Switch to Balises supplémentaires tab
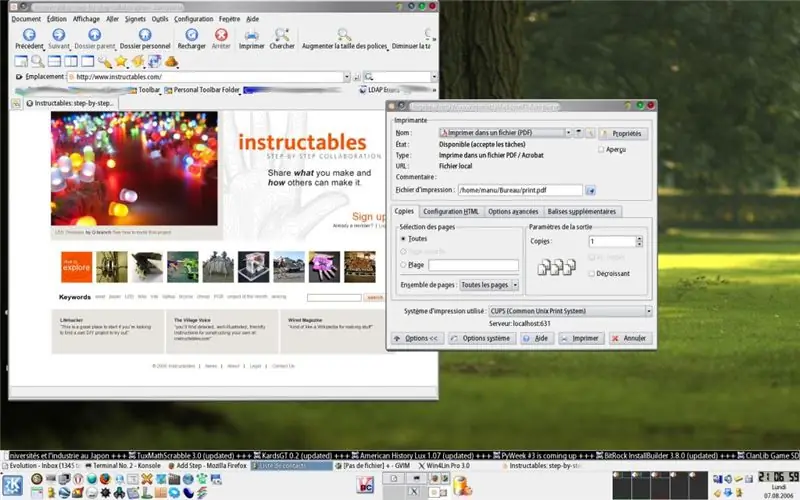800x500 pixels. (582, 211)
